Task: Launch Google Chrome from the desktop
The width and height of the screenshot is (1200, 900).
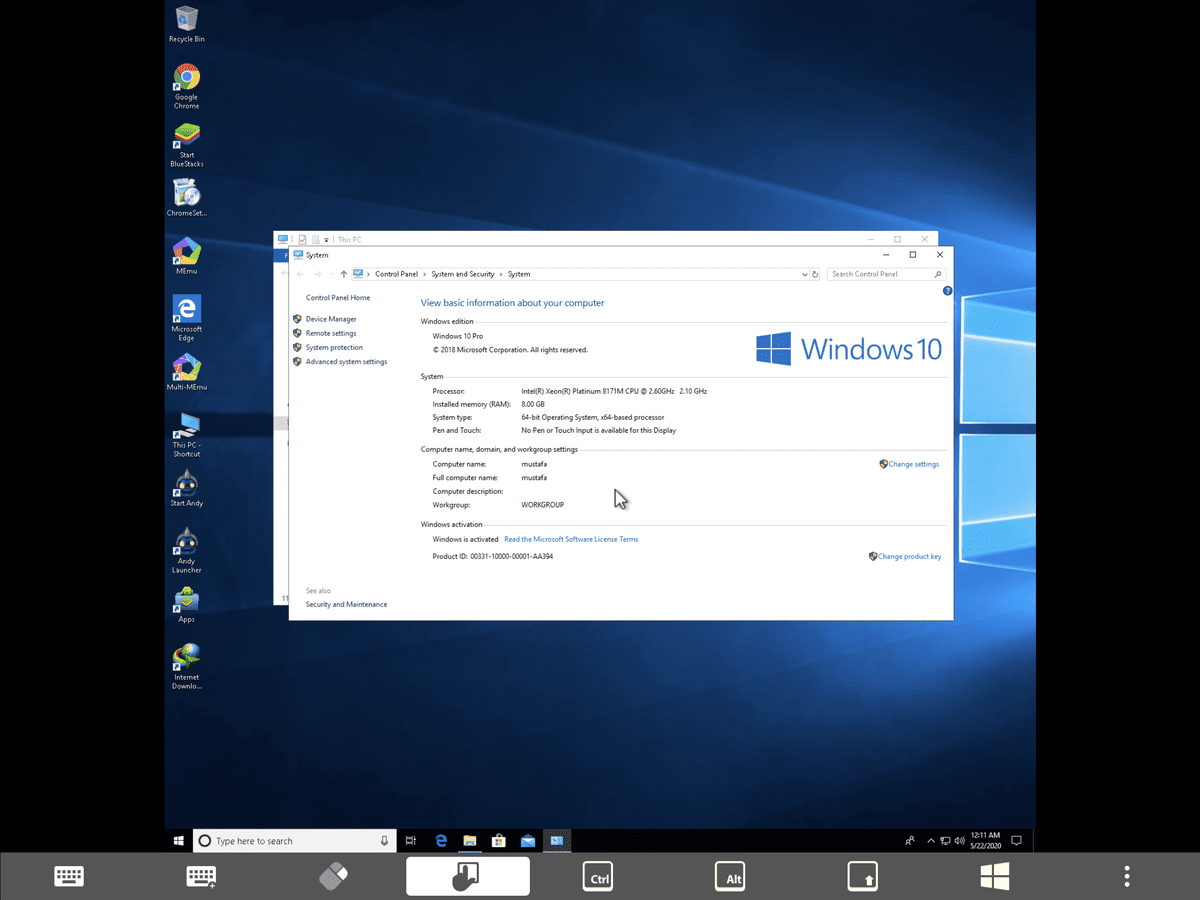Action: pyautogui.click(x=186, y=87)
